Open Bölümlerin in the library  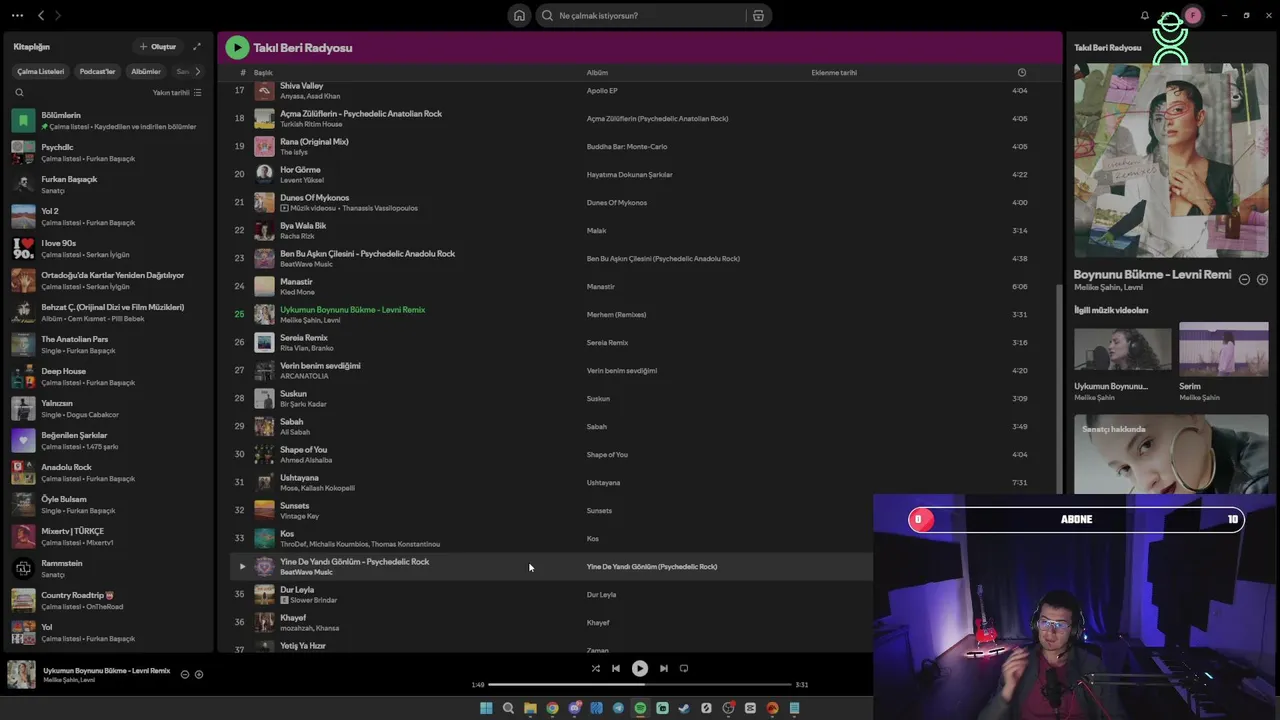pos(107,121)
